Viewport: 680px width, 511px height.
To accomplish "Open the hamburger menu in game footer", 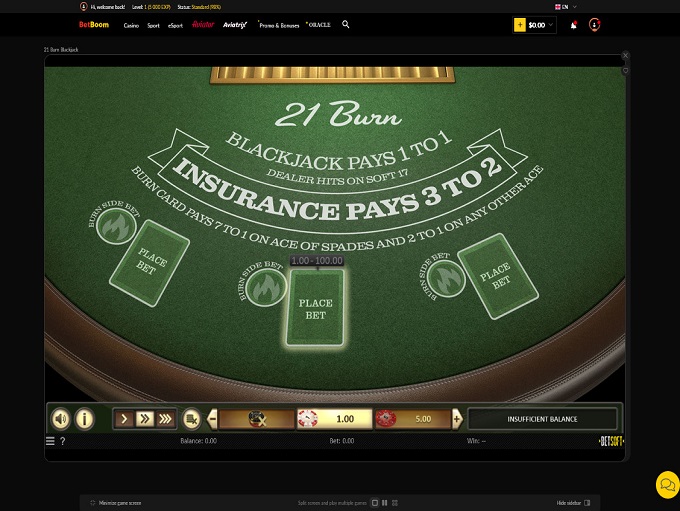I will tap(50, 441).
